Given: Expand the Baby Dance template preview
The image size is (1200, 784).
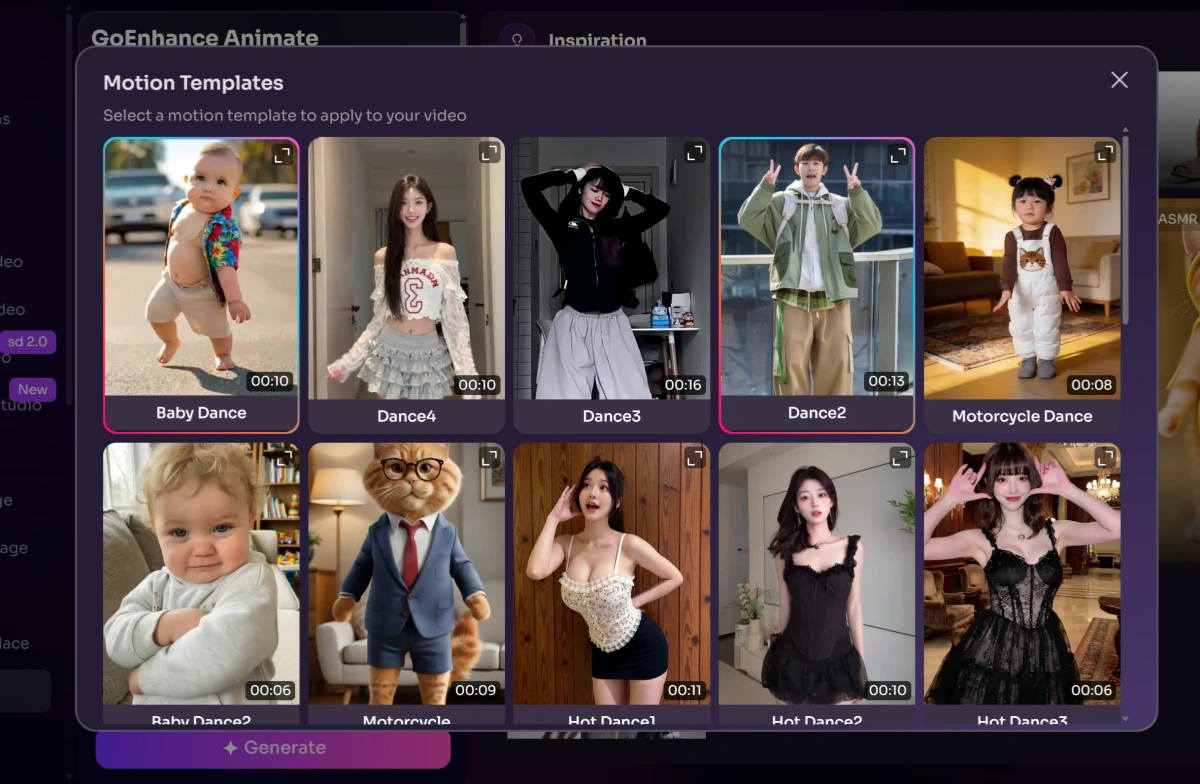Looking at the screenshot, I should tap(283, 154).
